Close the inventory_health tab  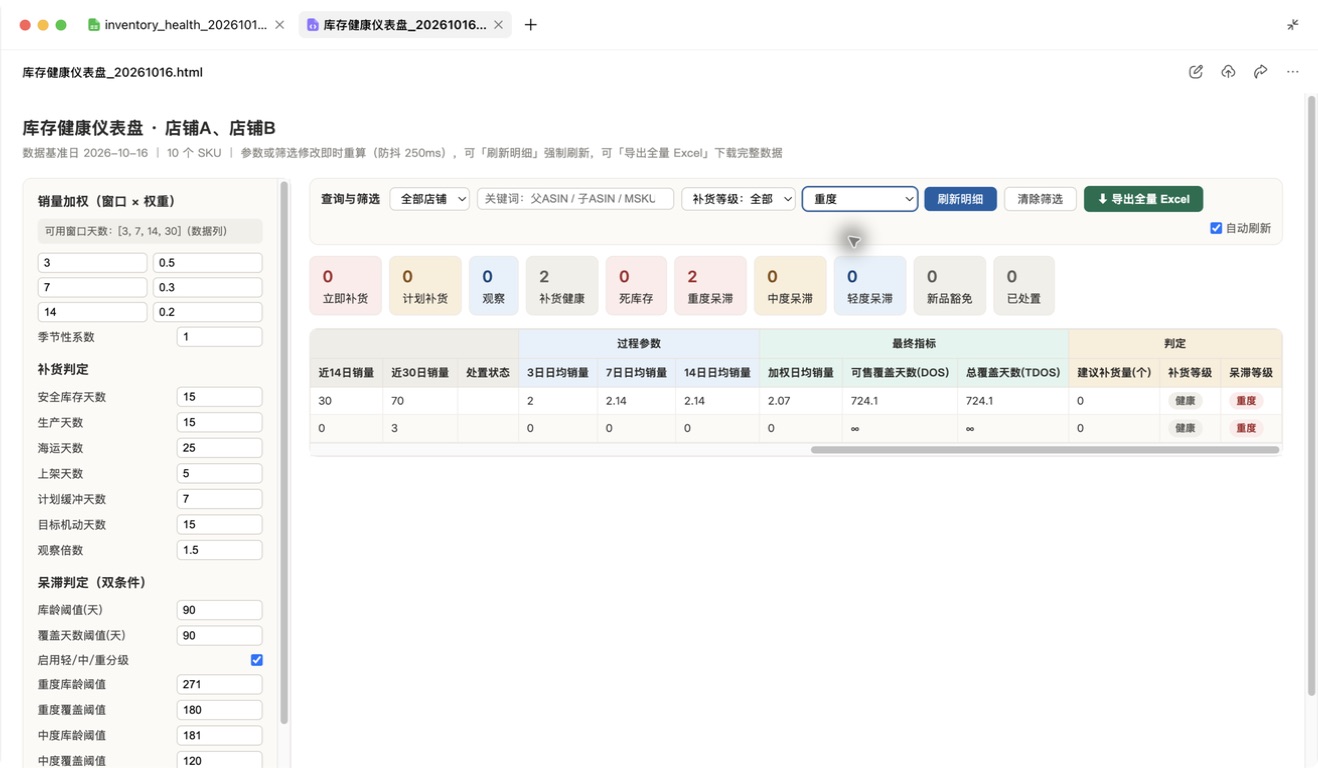[x=280, y=25]
